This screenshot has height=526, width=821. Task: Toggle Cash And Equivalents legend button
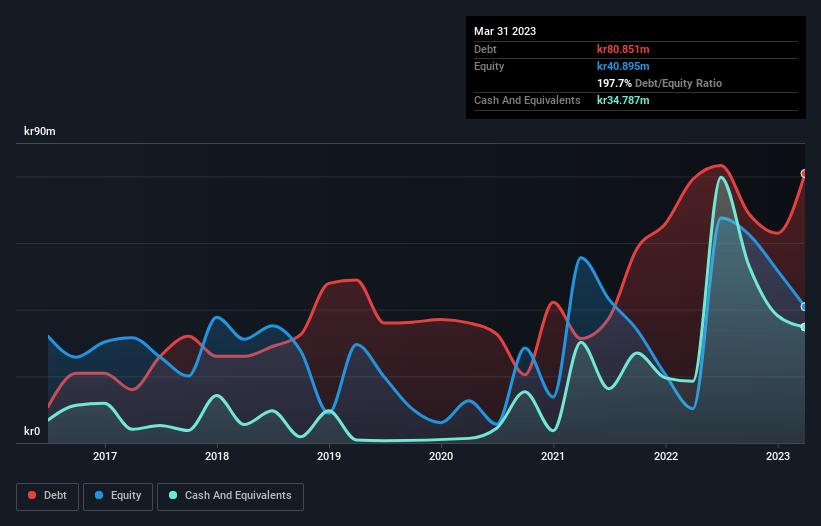(x=230, y=496)
